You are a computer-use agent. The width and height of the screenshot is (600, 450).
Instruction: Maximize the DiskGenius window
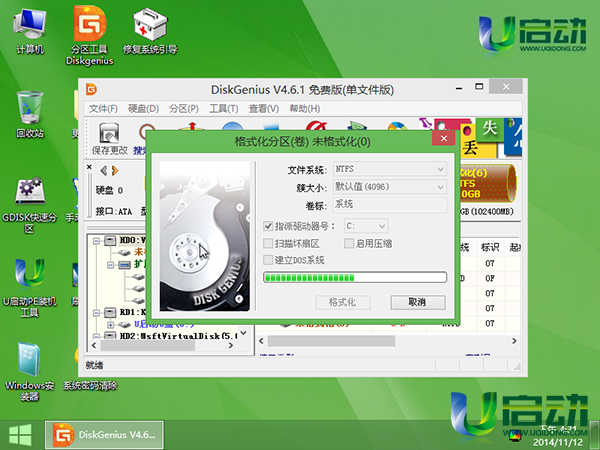pos(479,87)
